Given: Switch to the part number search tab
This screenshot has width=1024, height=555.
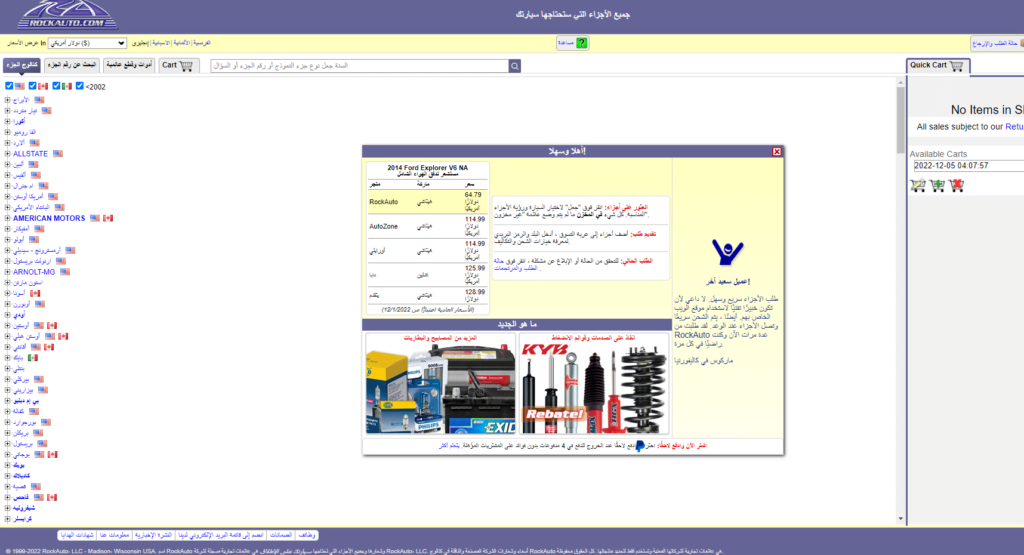Looking at the screenshot, I should click(x=72, y=65).
